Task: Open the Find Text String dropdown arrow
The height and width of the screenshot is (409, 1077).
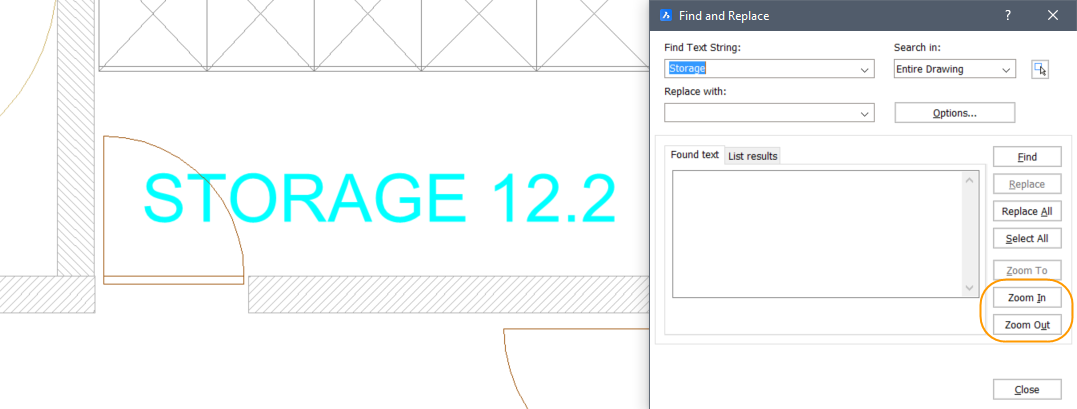Action: (x=865, y=69)
